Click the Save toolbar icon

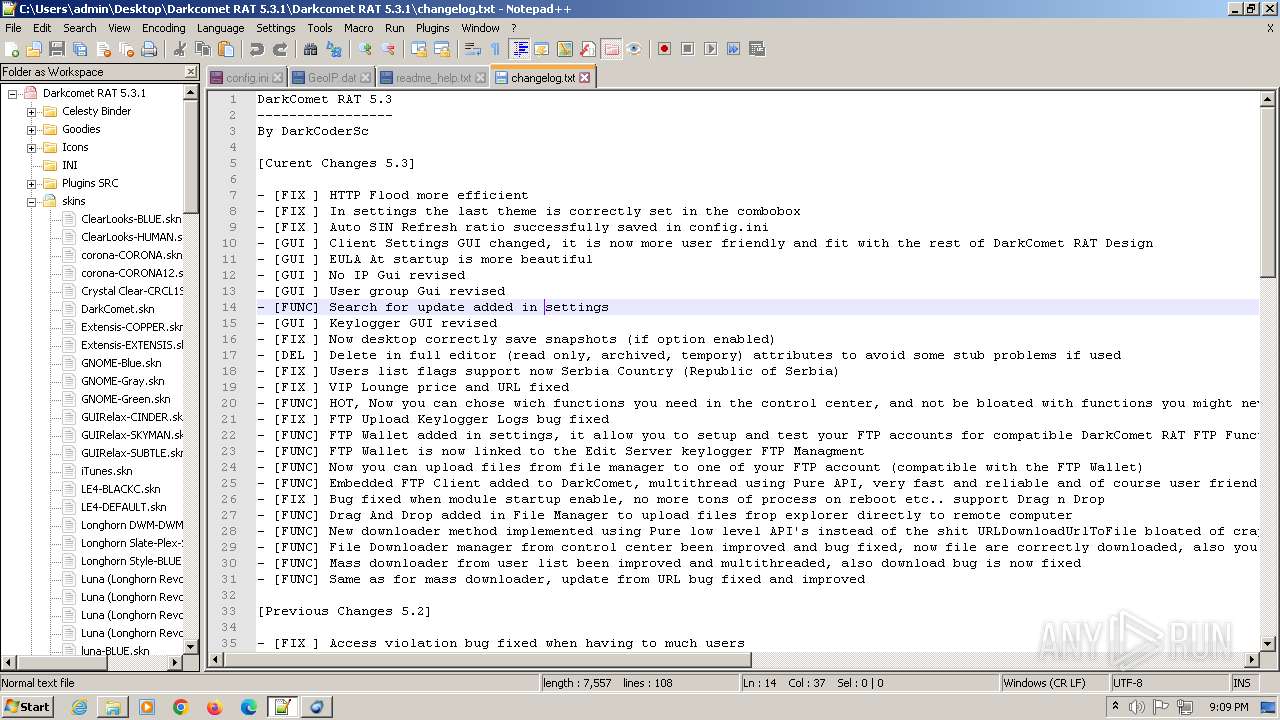[57, 49]
